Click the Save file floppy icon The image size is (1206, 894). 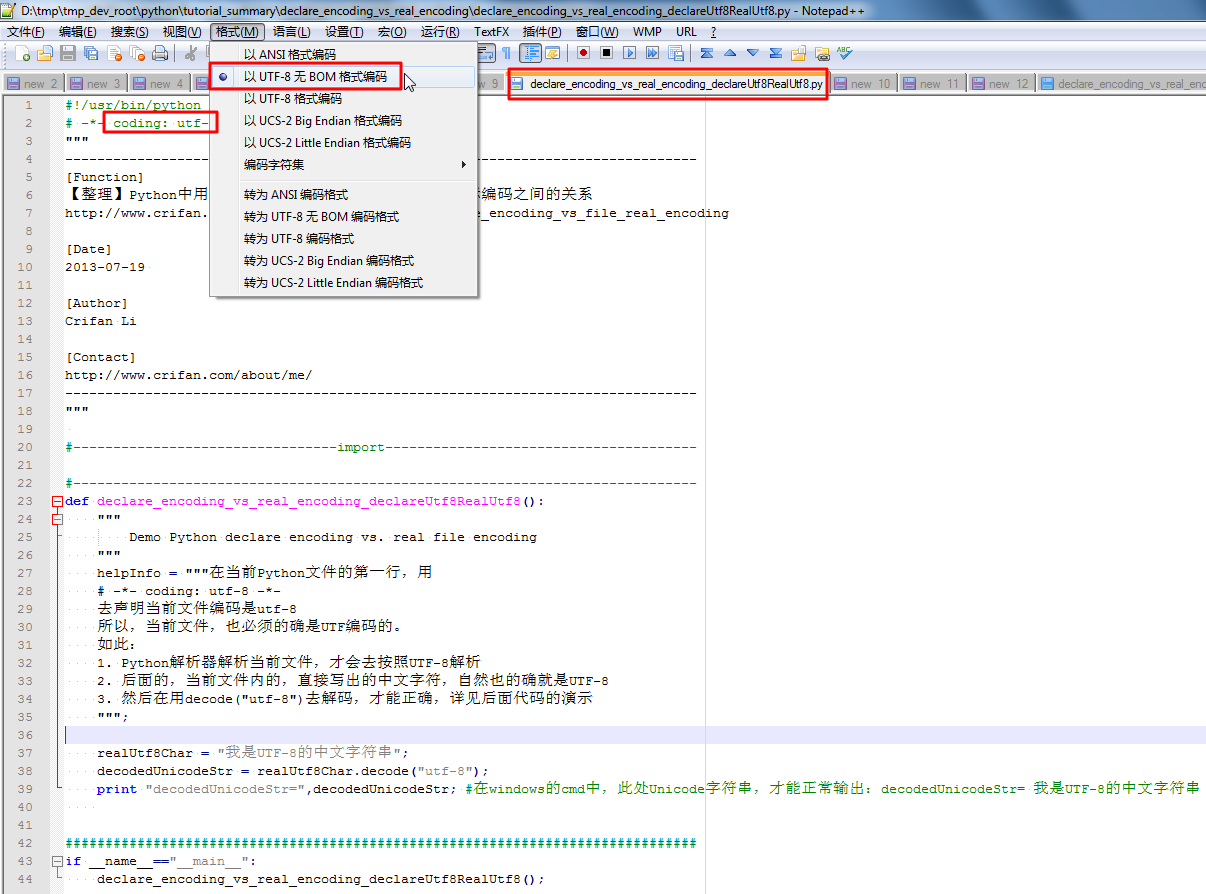pyautogui.click(x=68, y=53)
